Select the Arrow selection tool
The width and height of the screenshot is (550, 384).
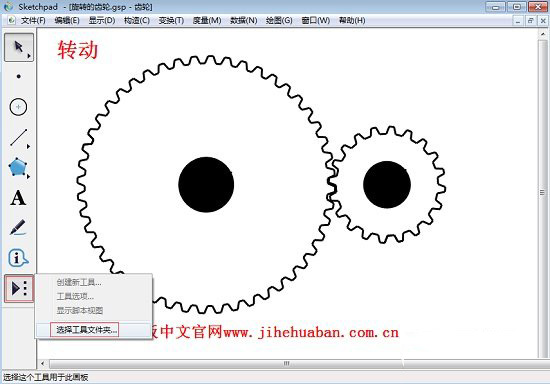[19, 47]
